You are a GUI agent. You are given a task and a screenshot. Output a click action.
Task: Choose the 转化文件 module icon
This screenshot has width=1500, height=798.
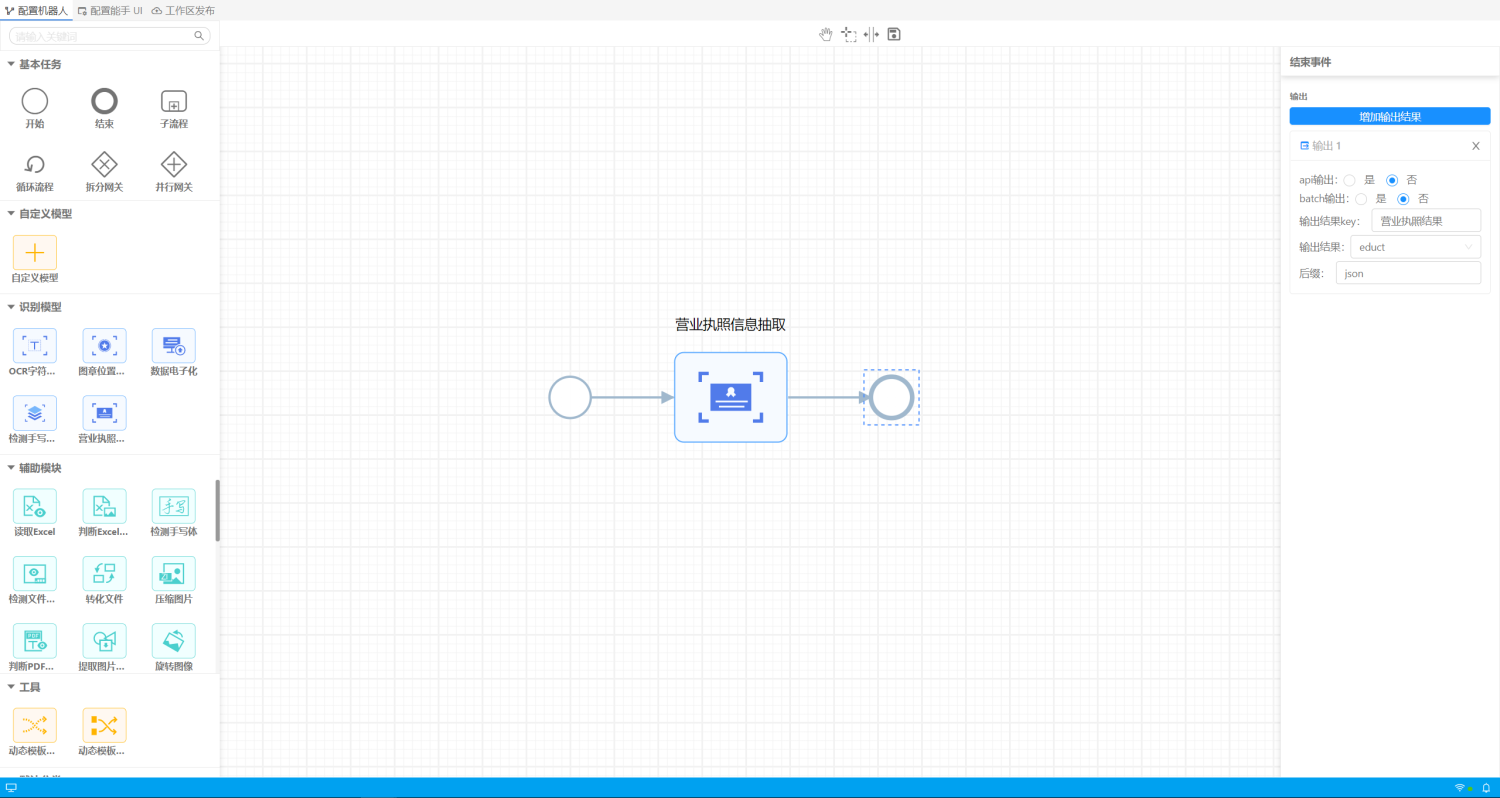click(x=104, y=573)
